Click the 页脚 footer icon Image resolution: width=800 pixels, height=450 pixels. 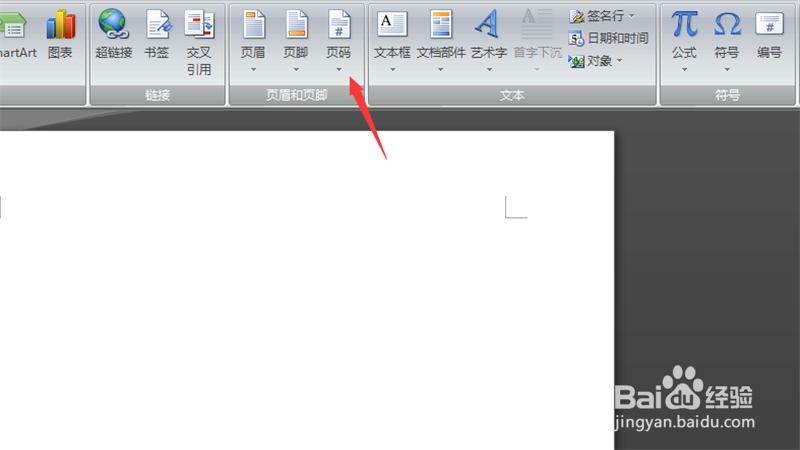pos(296,24)
